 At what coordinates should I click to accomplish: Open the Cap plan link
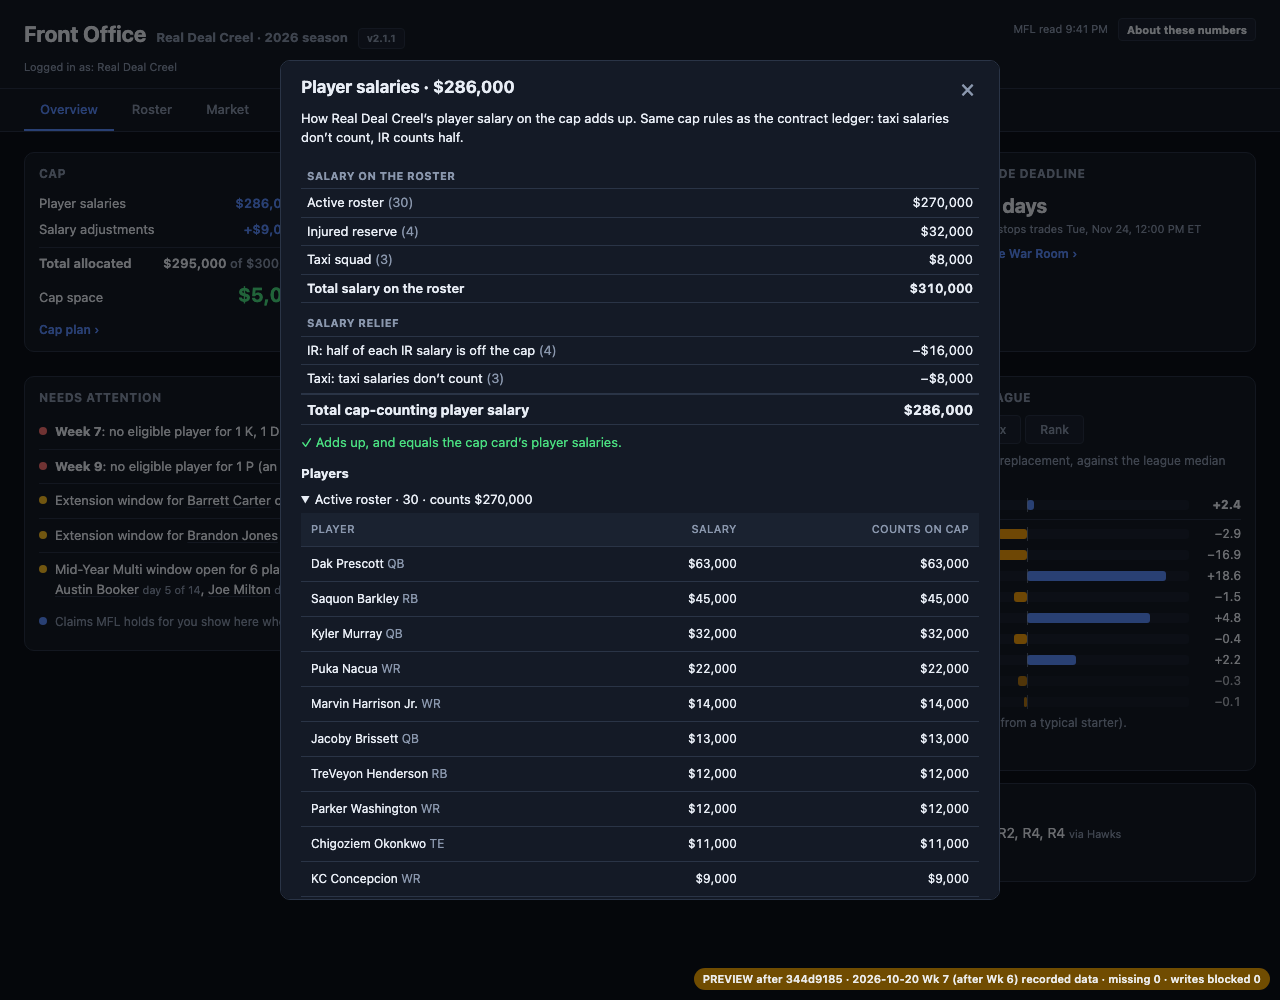(69, 329)
